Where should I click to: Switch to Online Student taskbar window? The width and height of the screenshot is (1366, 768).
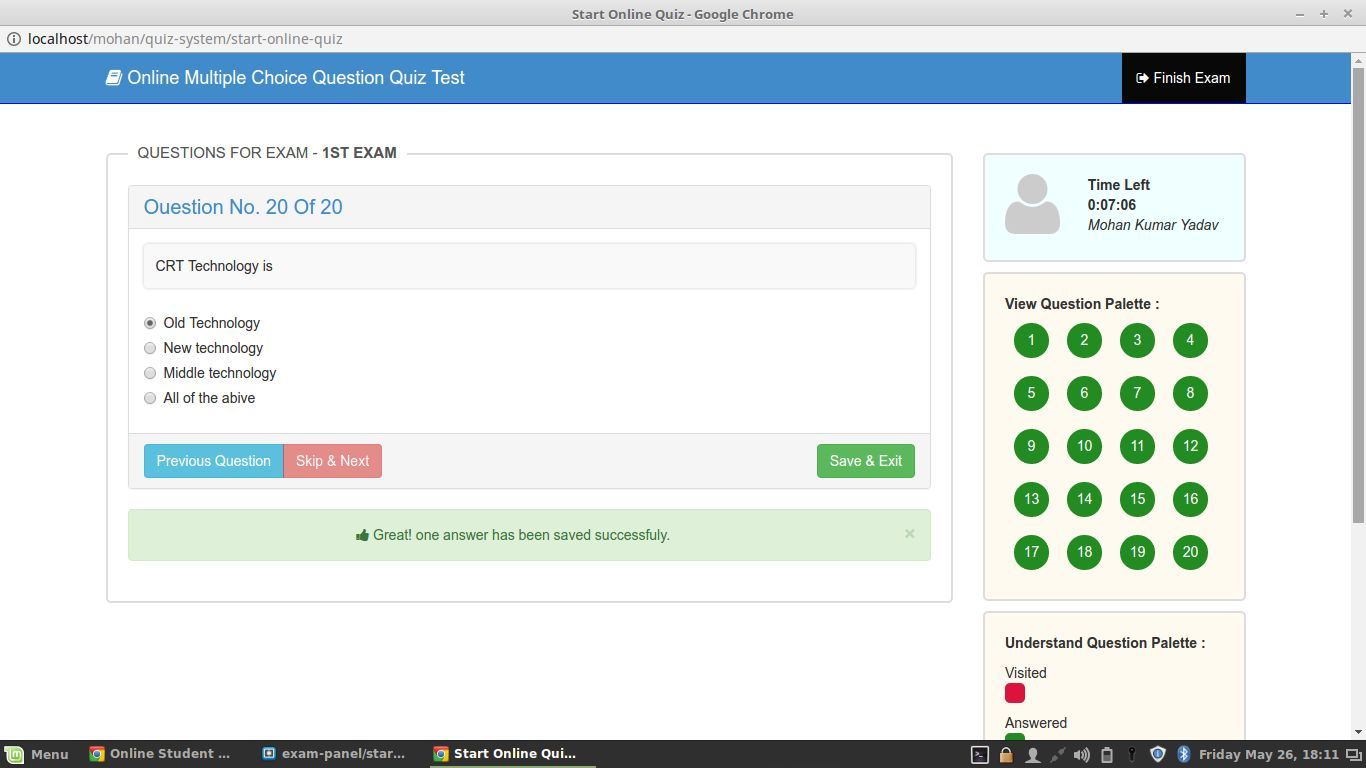tap(160, 754)
